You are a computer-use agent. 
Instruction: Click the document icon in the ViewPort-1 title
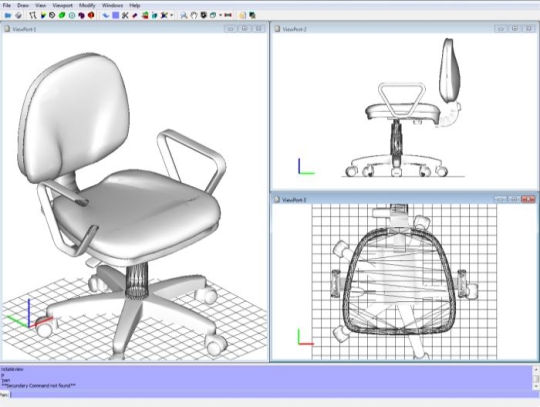7,29
